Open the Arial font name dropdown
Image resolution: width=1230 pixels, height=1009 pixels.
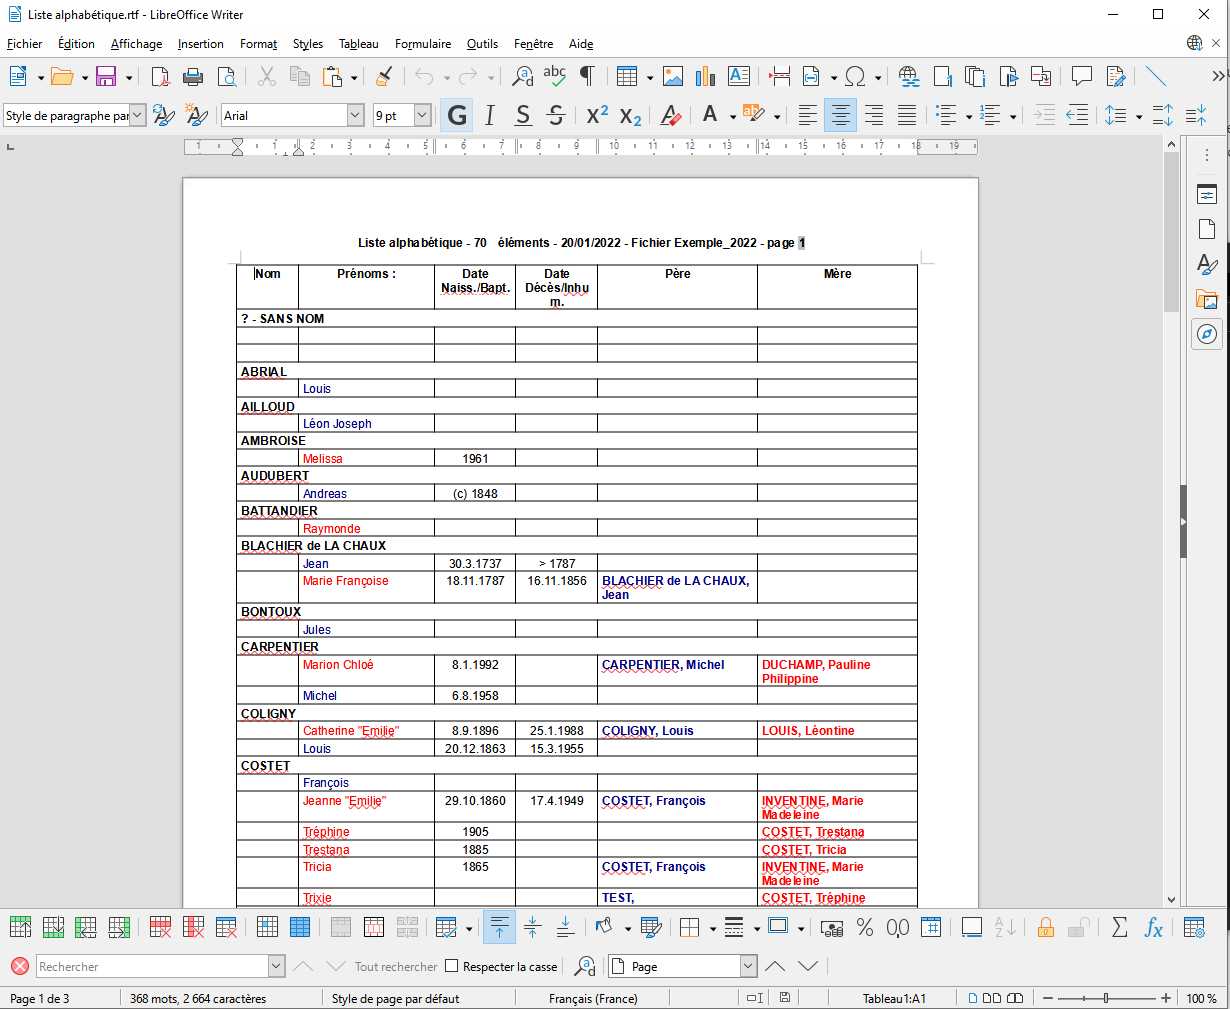tap(356, 115)
